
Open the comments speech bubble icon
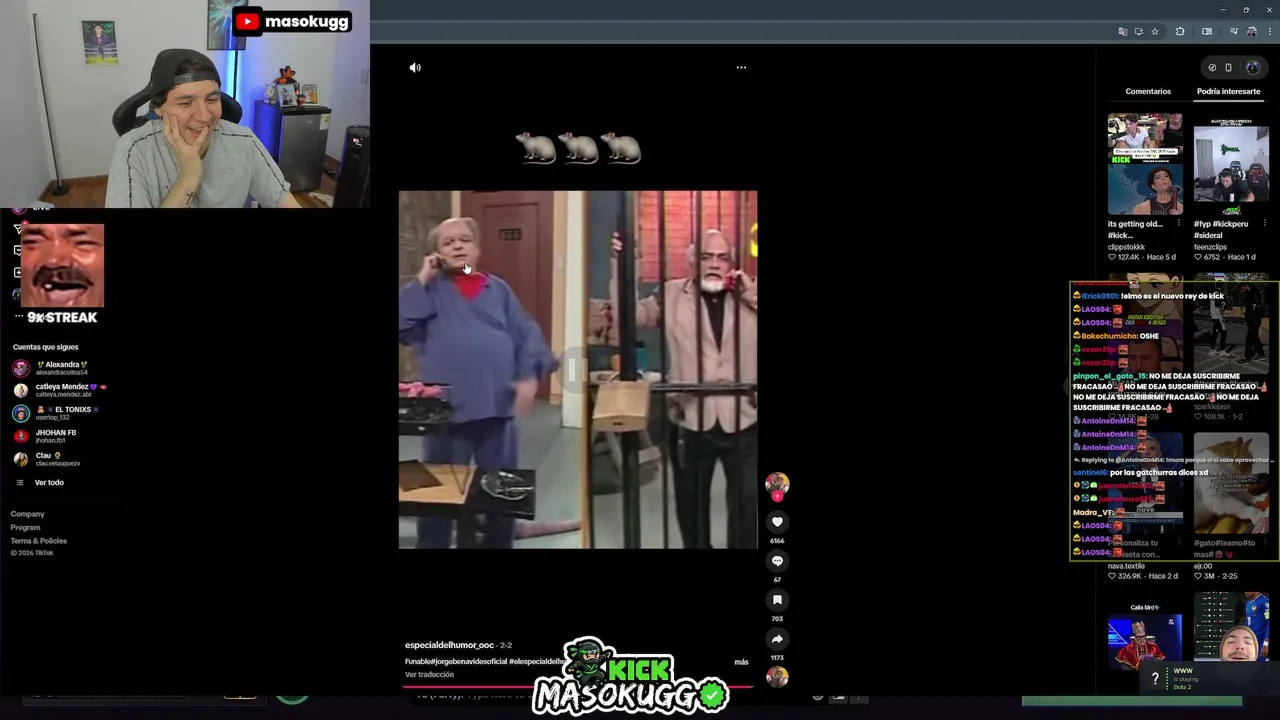(x=777, y=561)
